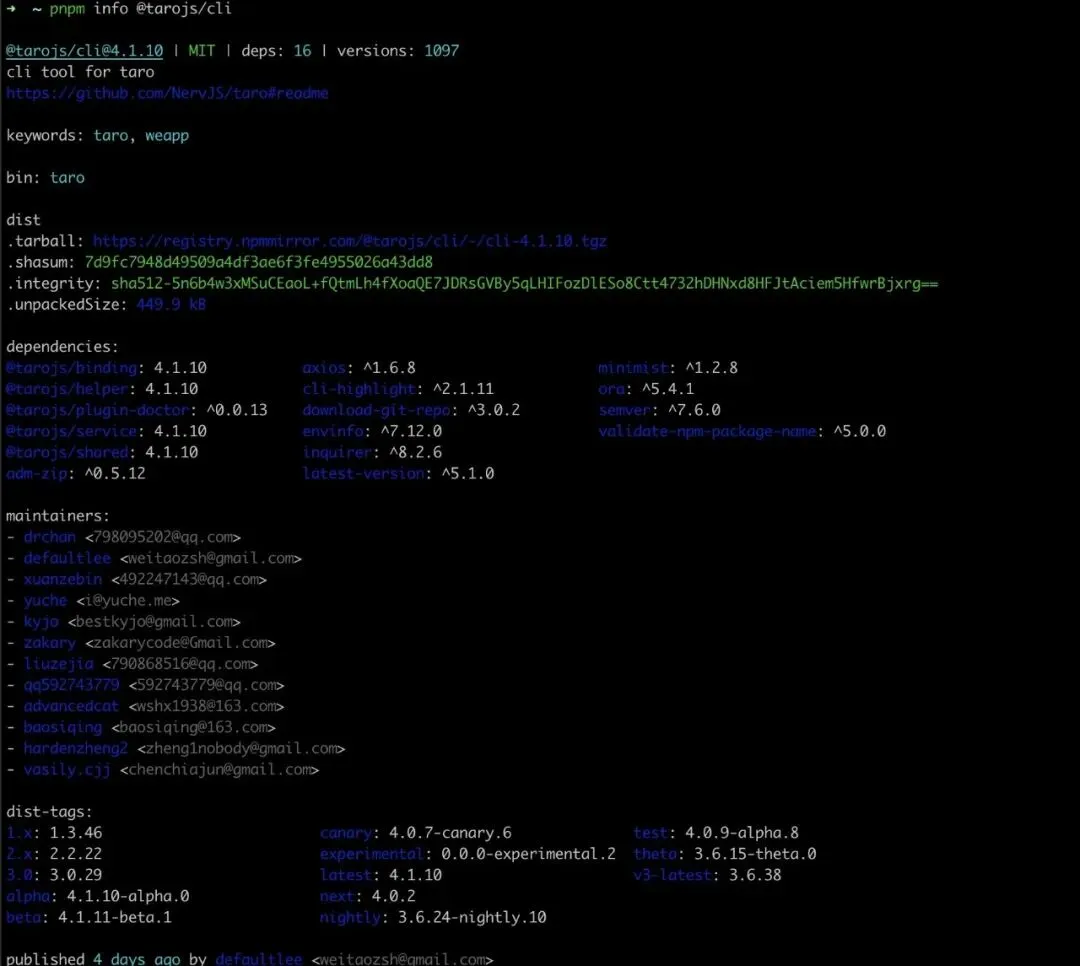Select the MIT license text

coord(202,51)
